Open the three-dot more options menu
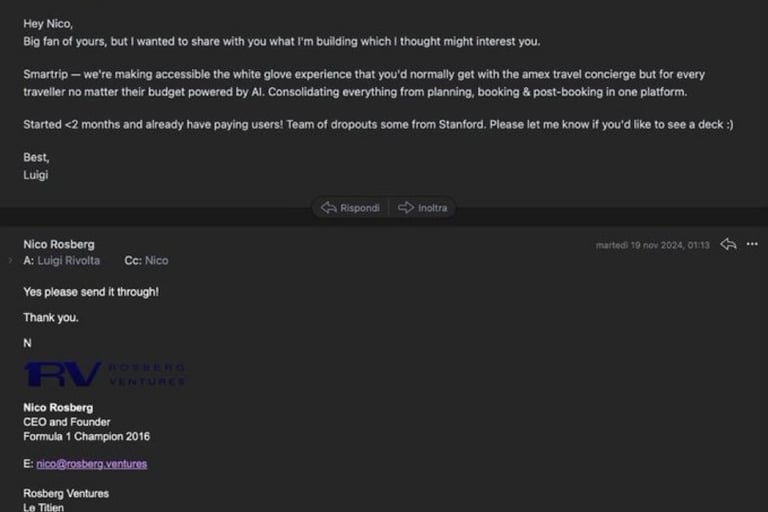This screenshot has height=512, width=768. point(752,244)
